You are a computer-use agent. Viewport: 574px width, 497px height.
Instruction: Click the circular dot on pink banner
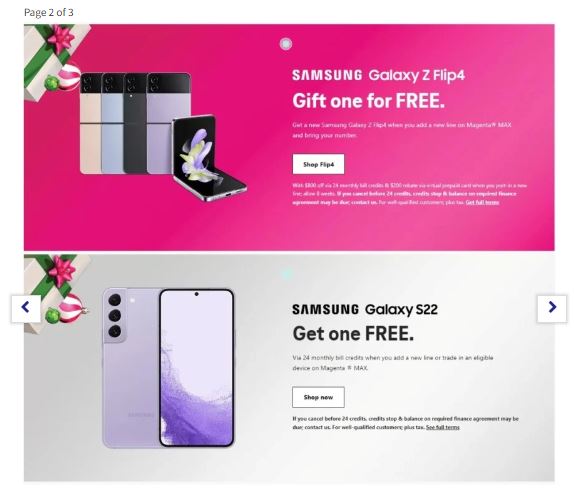[x=286, y=44]
